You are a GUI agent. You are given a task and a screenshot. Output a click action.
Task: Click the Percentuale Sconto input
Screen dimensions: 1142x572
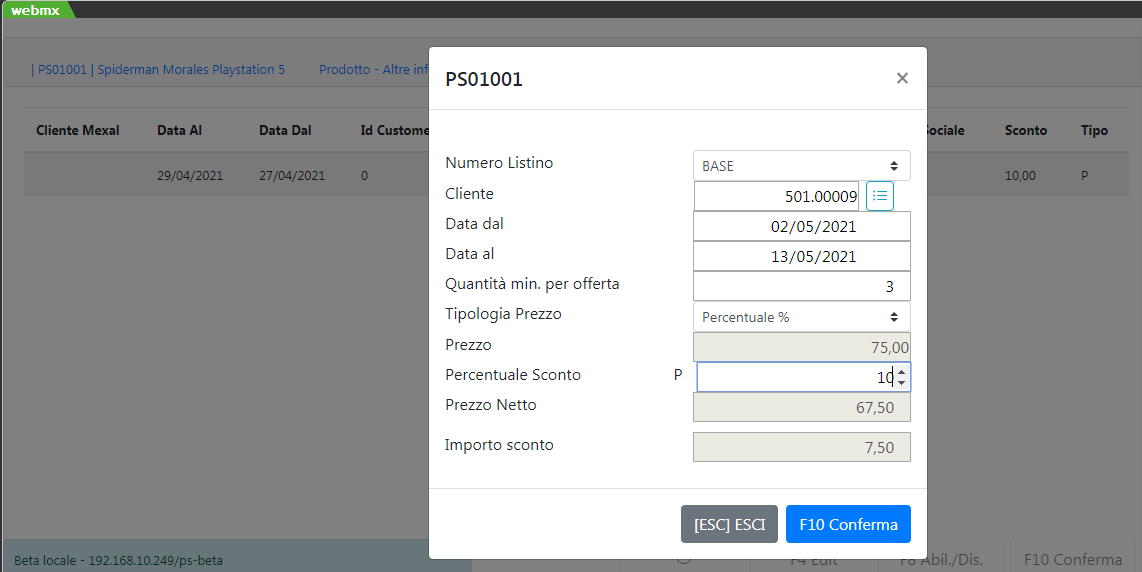tap(794, 377)
